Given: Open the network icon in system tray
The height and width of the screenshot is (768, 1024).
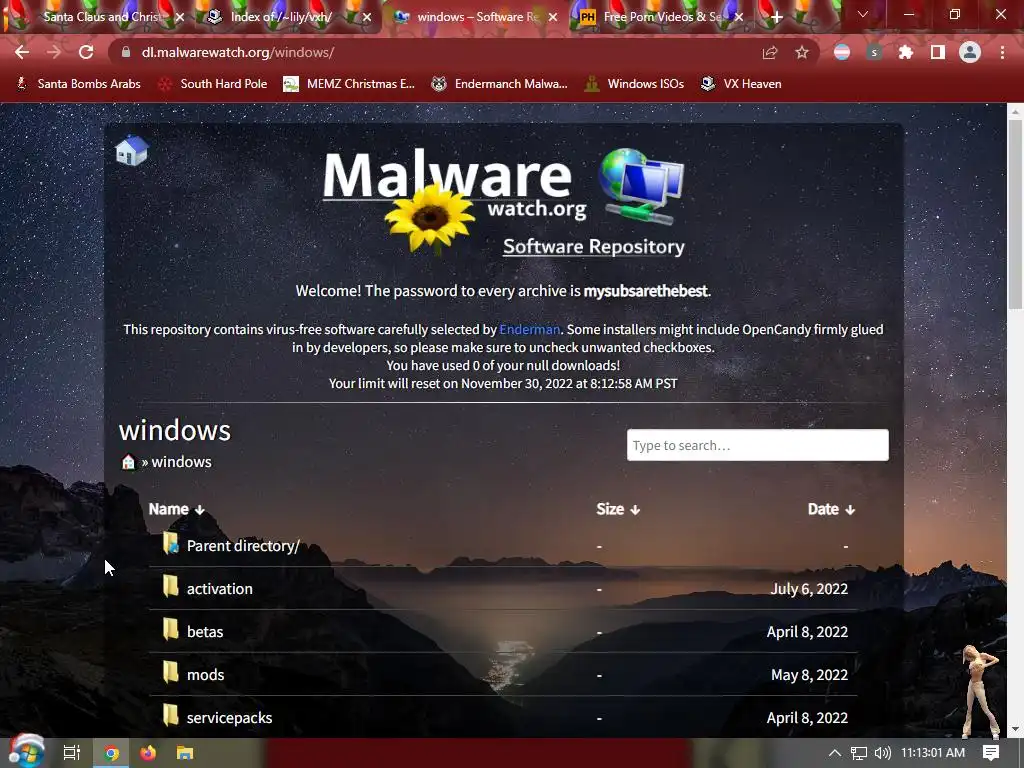Looking at the screenshot, I should (x=859, y=753).
